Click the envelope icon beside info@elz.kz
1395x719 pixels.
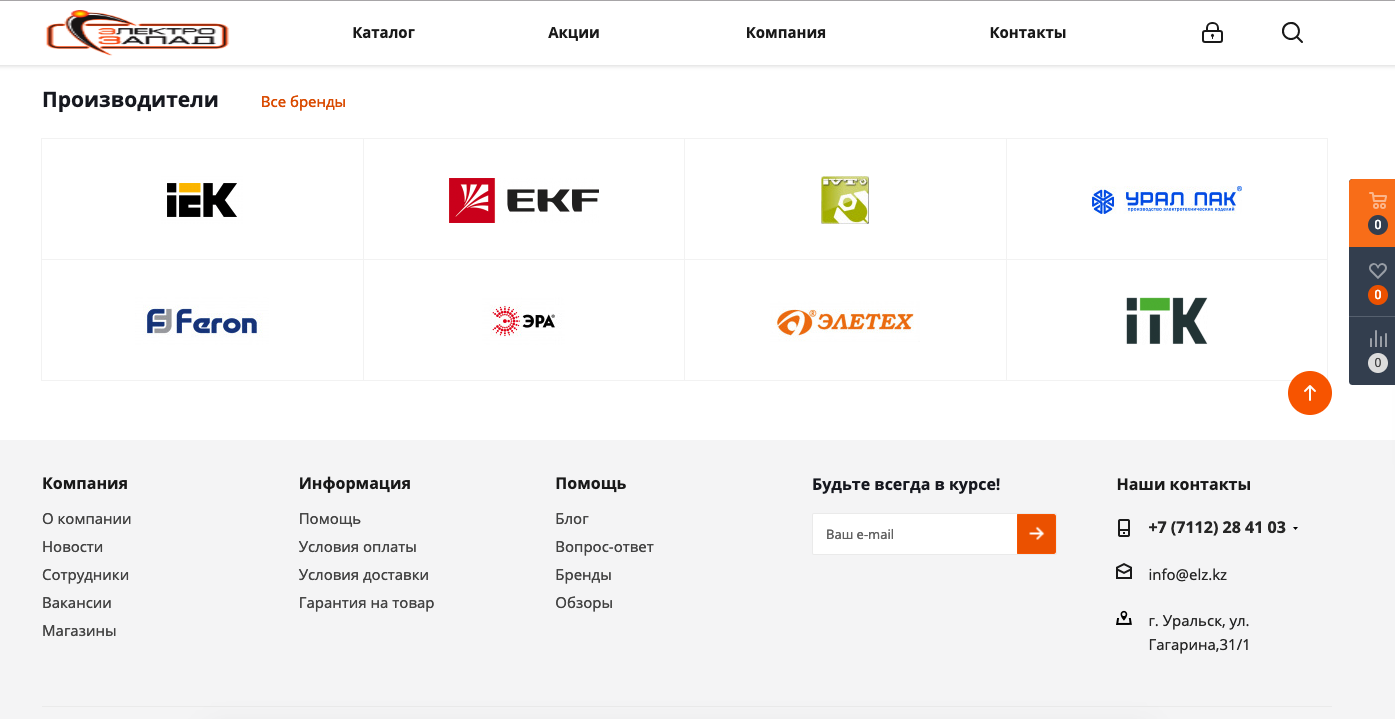(x=1124, y=572)
